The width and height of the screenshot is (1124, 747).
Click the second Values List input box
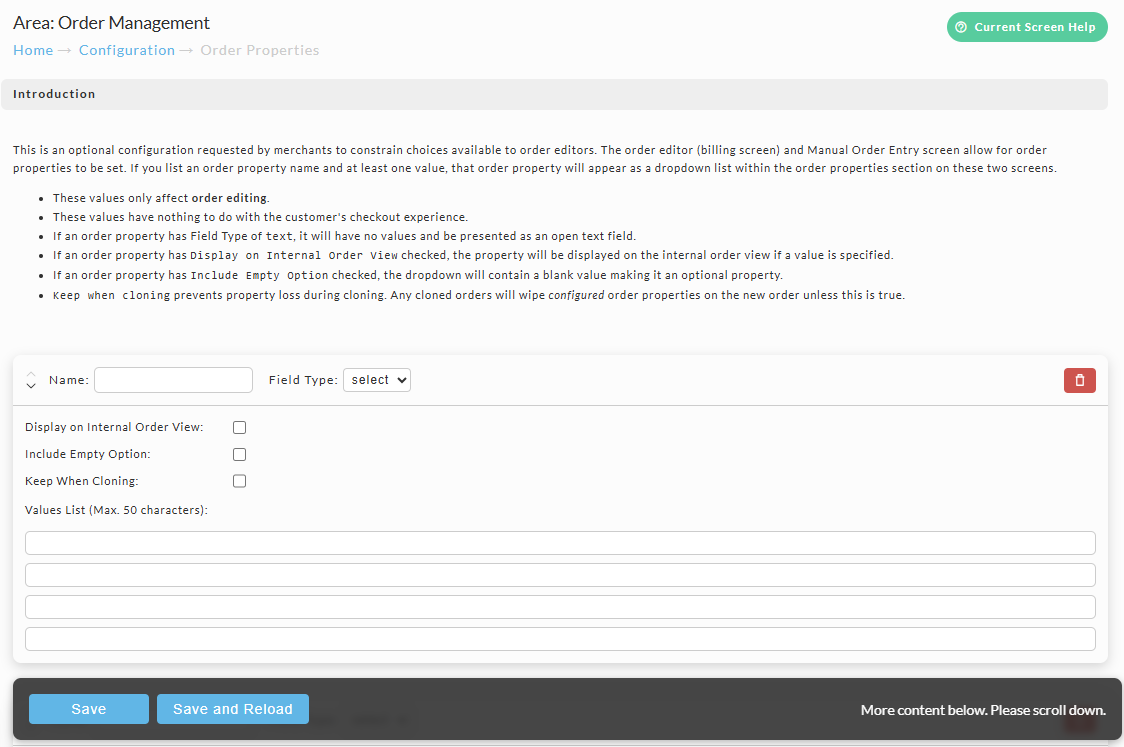[560, 575]
